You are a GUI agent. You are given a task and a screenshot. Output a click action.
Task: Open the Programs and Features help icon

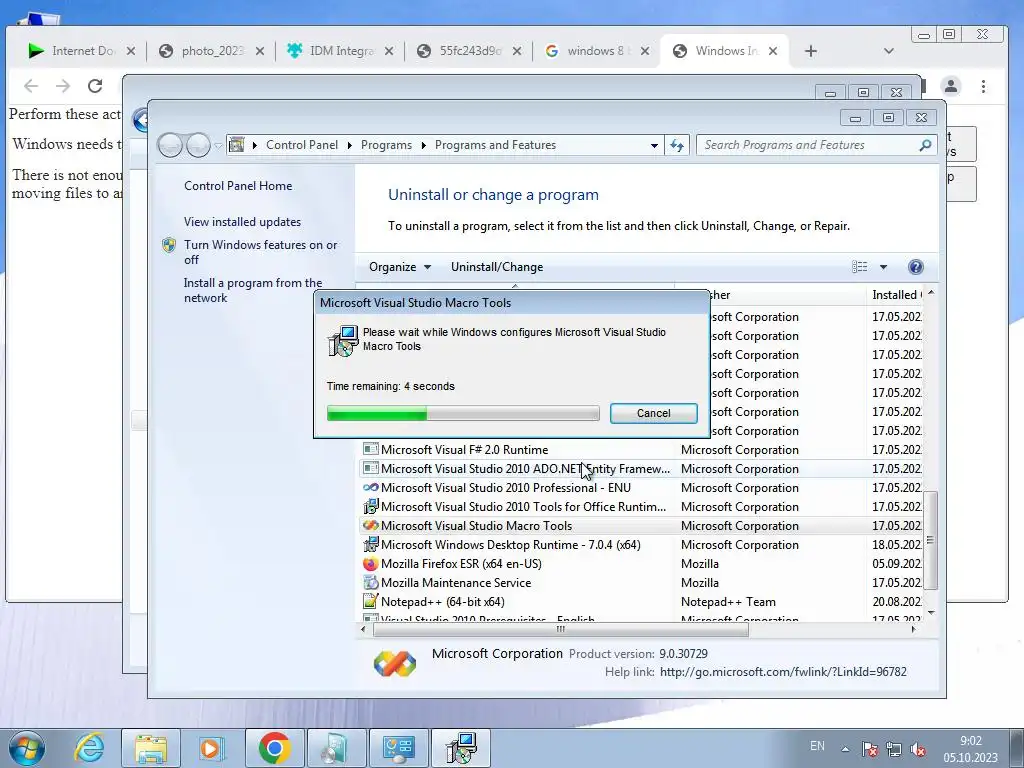click(916, 266)
